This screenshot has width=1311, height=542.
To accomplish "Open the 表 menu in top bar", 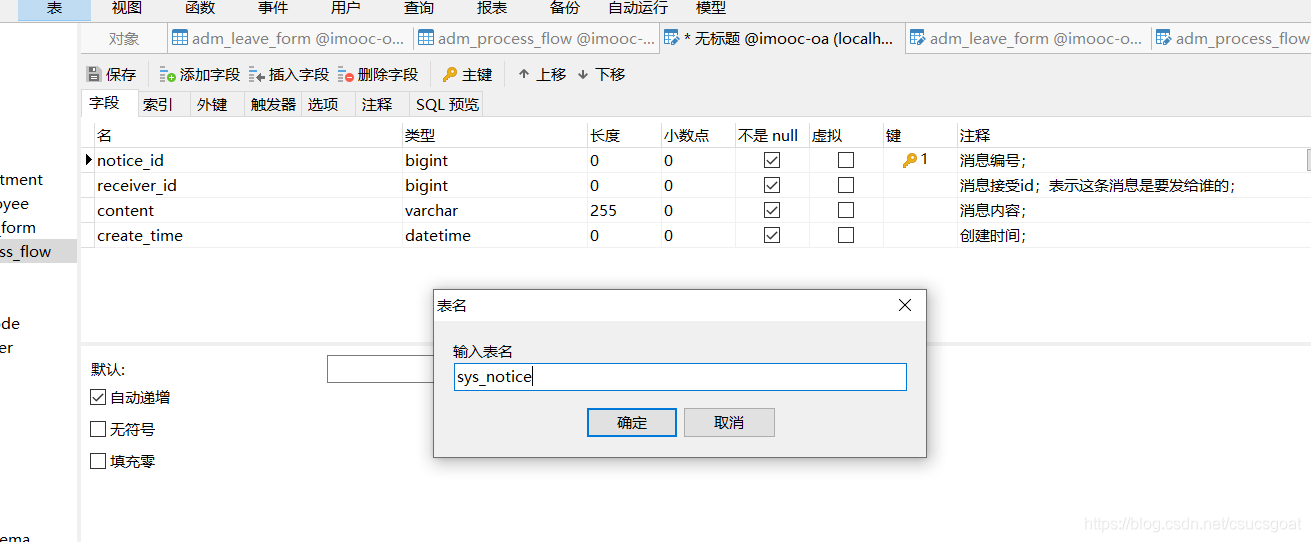I will pyautogui.click(x=55, y=8).
